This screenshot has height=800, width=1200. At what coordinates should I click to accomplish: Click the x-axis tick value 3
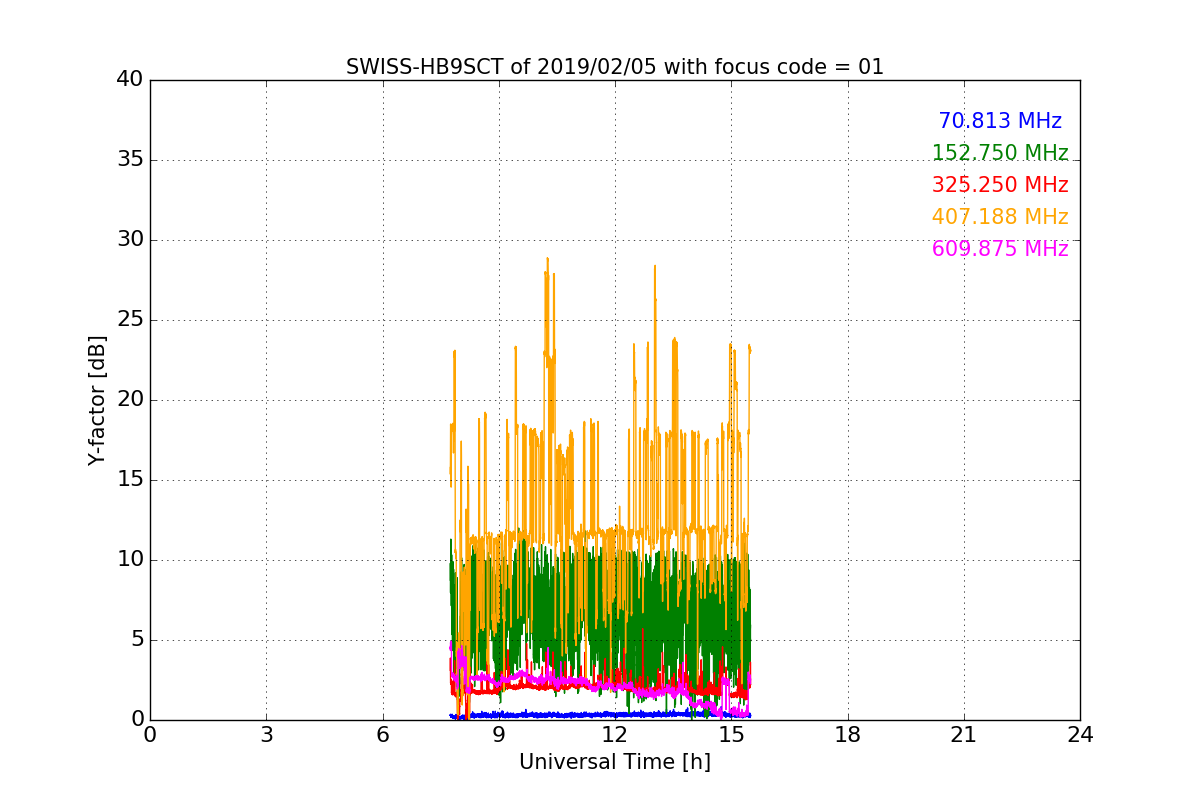[266, 735]
